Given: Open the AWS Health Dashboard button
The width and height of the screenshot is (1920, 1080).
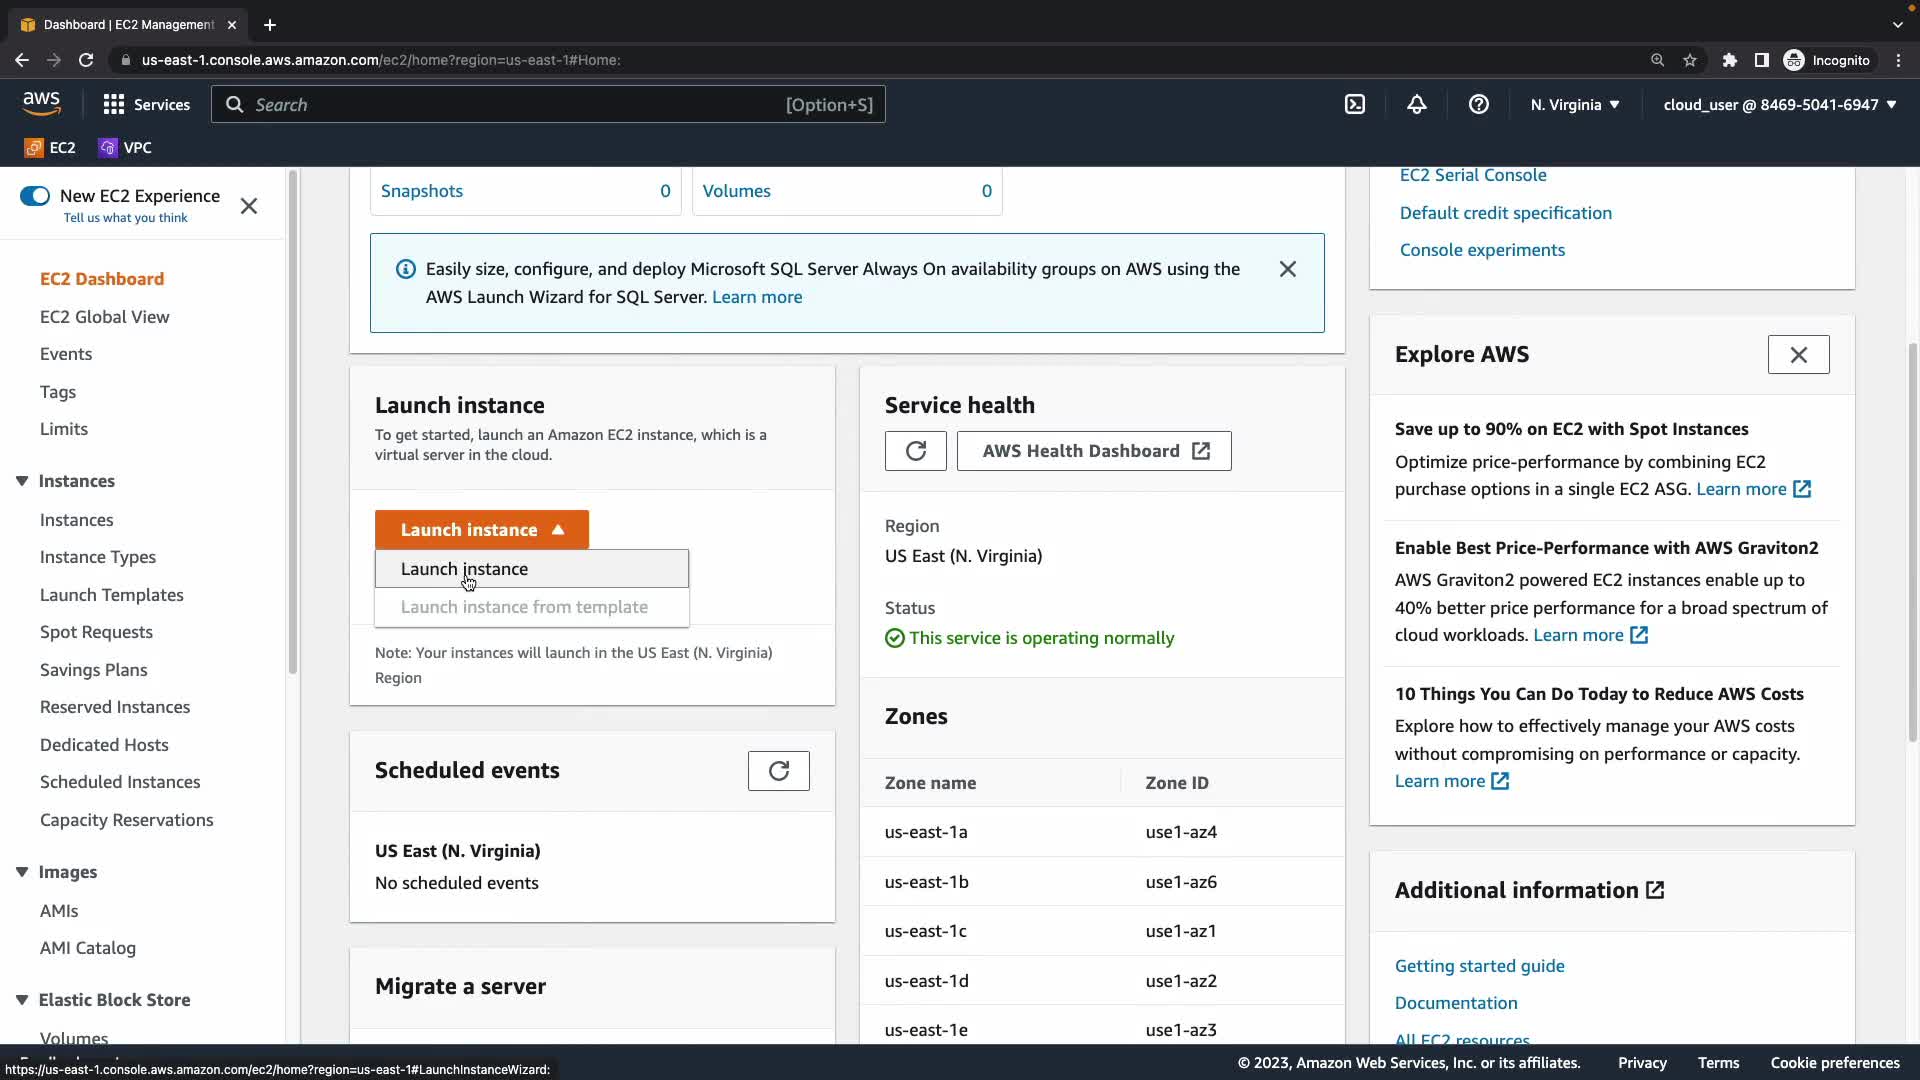Looking at the screenshot, I should click(1094, 451).
